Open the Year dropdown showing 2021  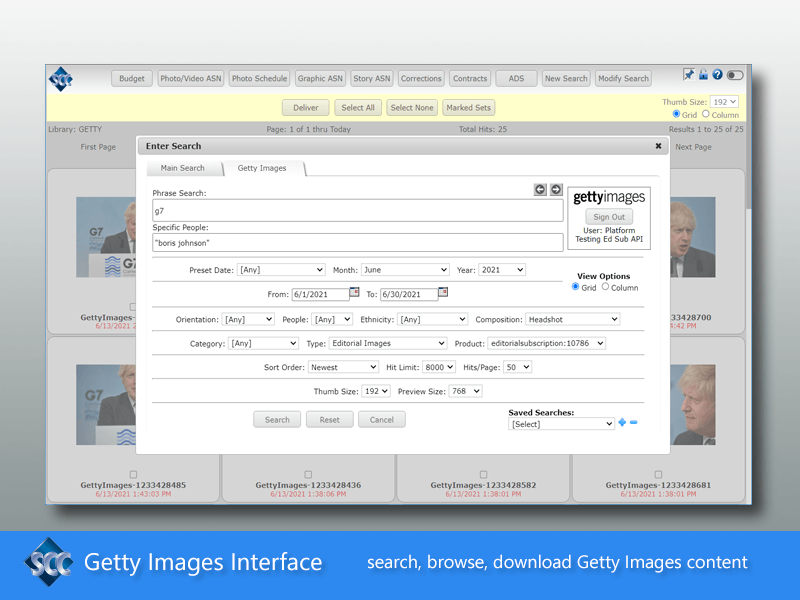point(502,270)
